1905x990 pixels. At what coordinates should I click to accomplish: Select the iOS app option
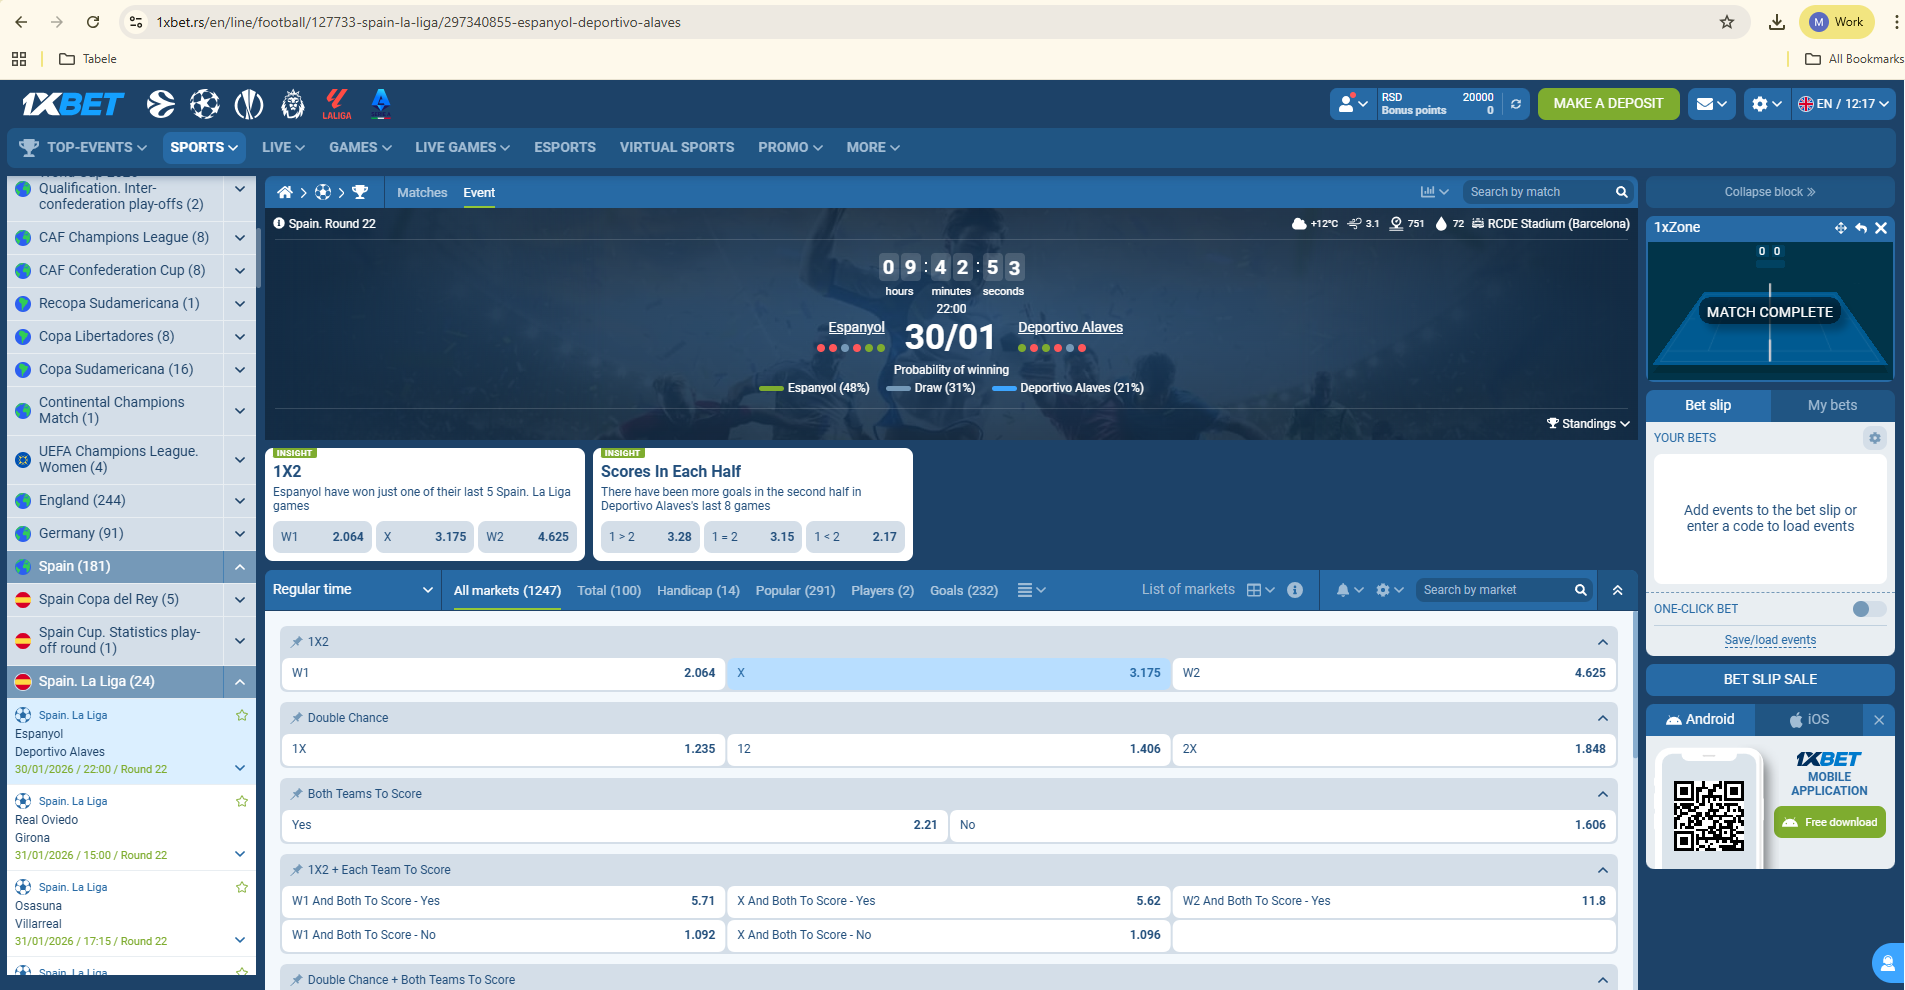[1809, 719]
